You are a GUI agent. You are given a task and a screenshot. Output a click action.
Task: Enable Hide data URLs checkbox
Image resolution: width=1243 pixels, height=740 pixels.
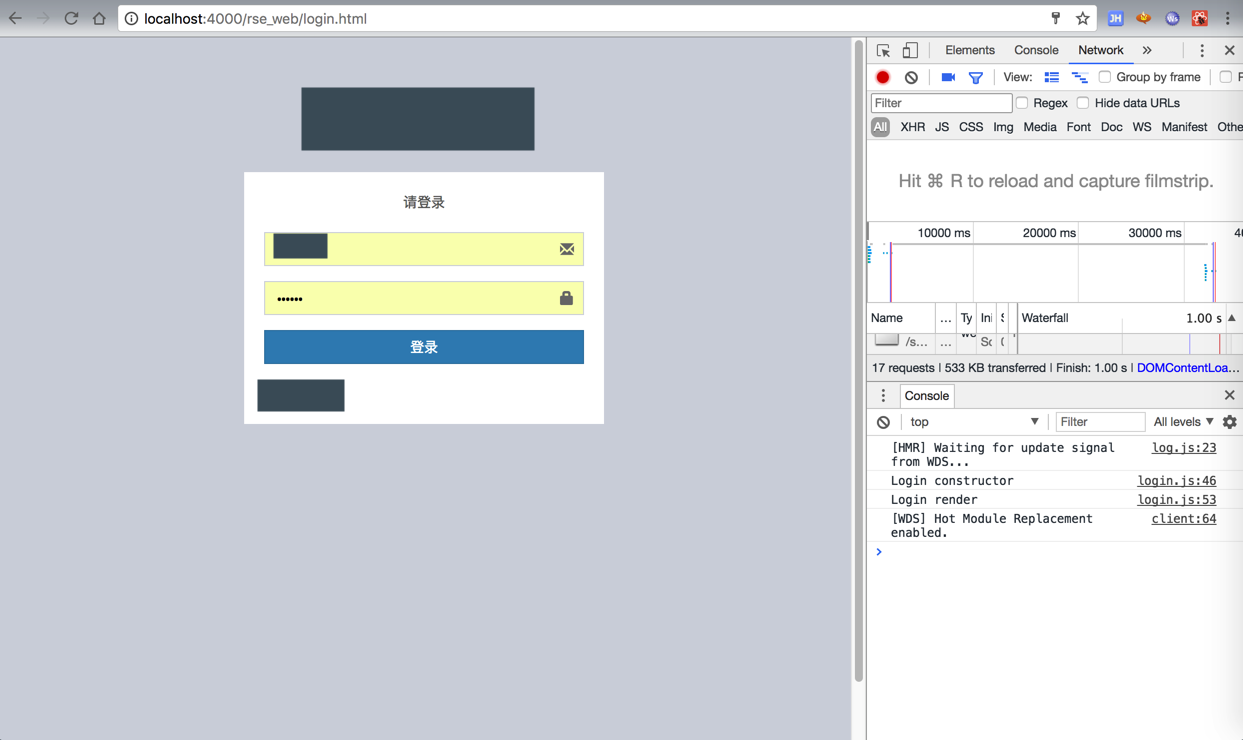coord(1083,103)
